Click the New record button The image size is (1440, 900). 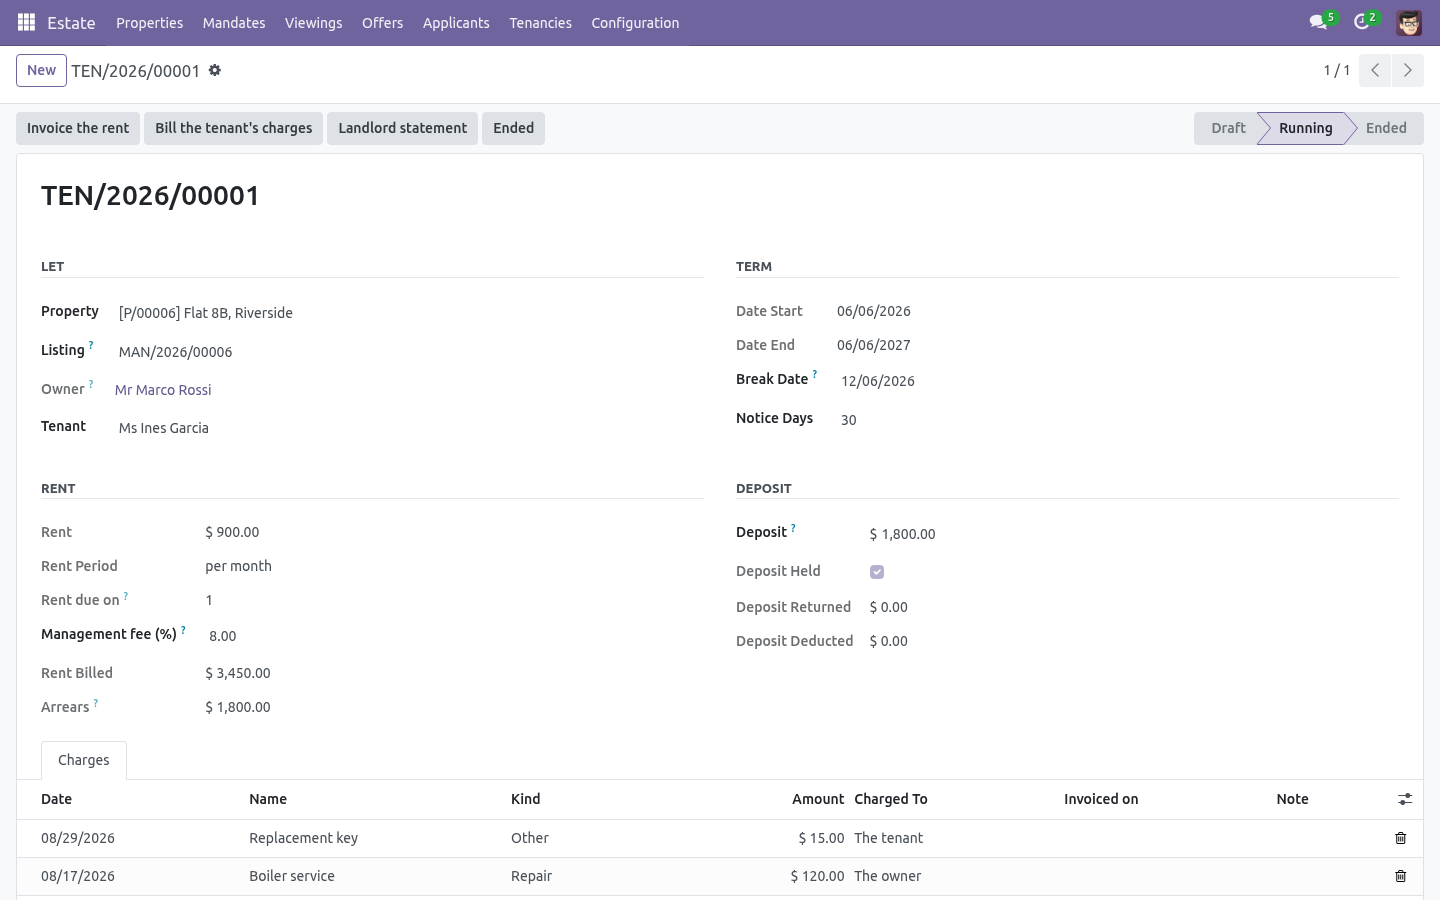(x=41, y=70)
